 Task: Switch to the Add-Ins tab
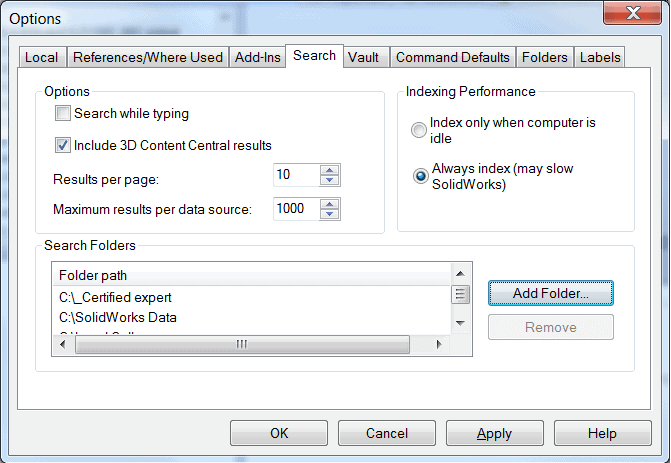coord(257,57)
